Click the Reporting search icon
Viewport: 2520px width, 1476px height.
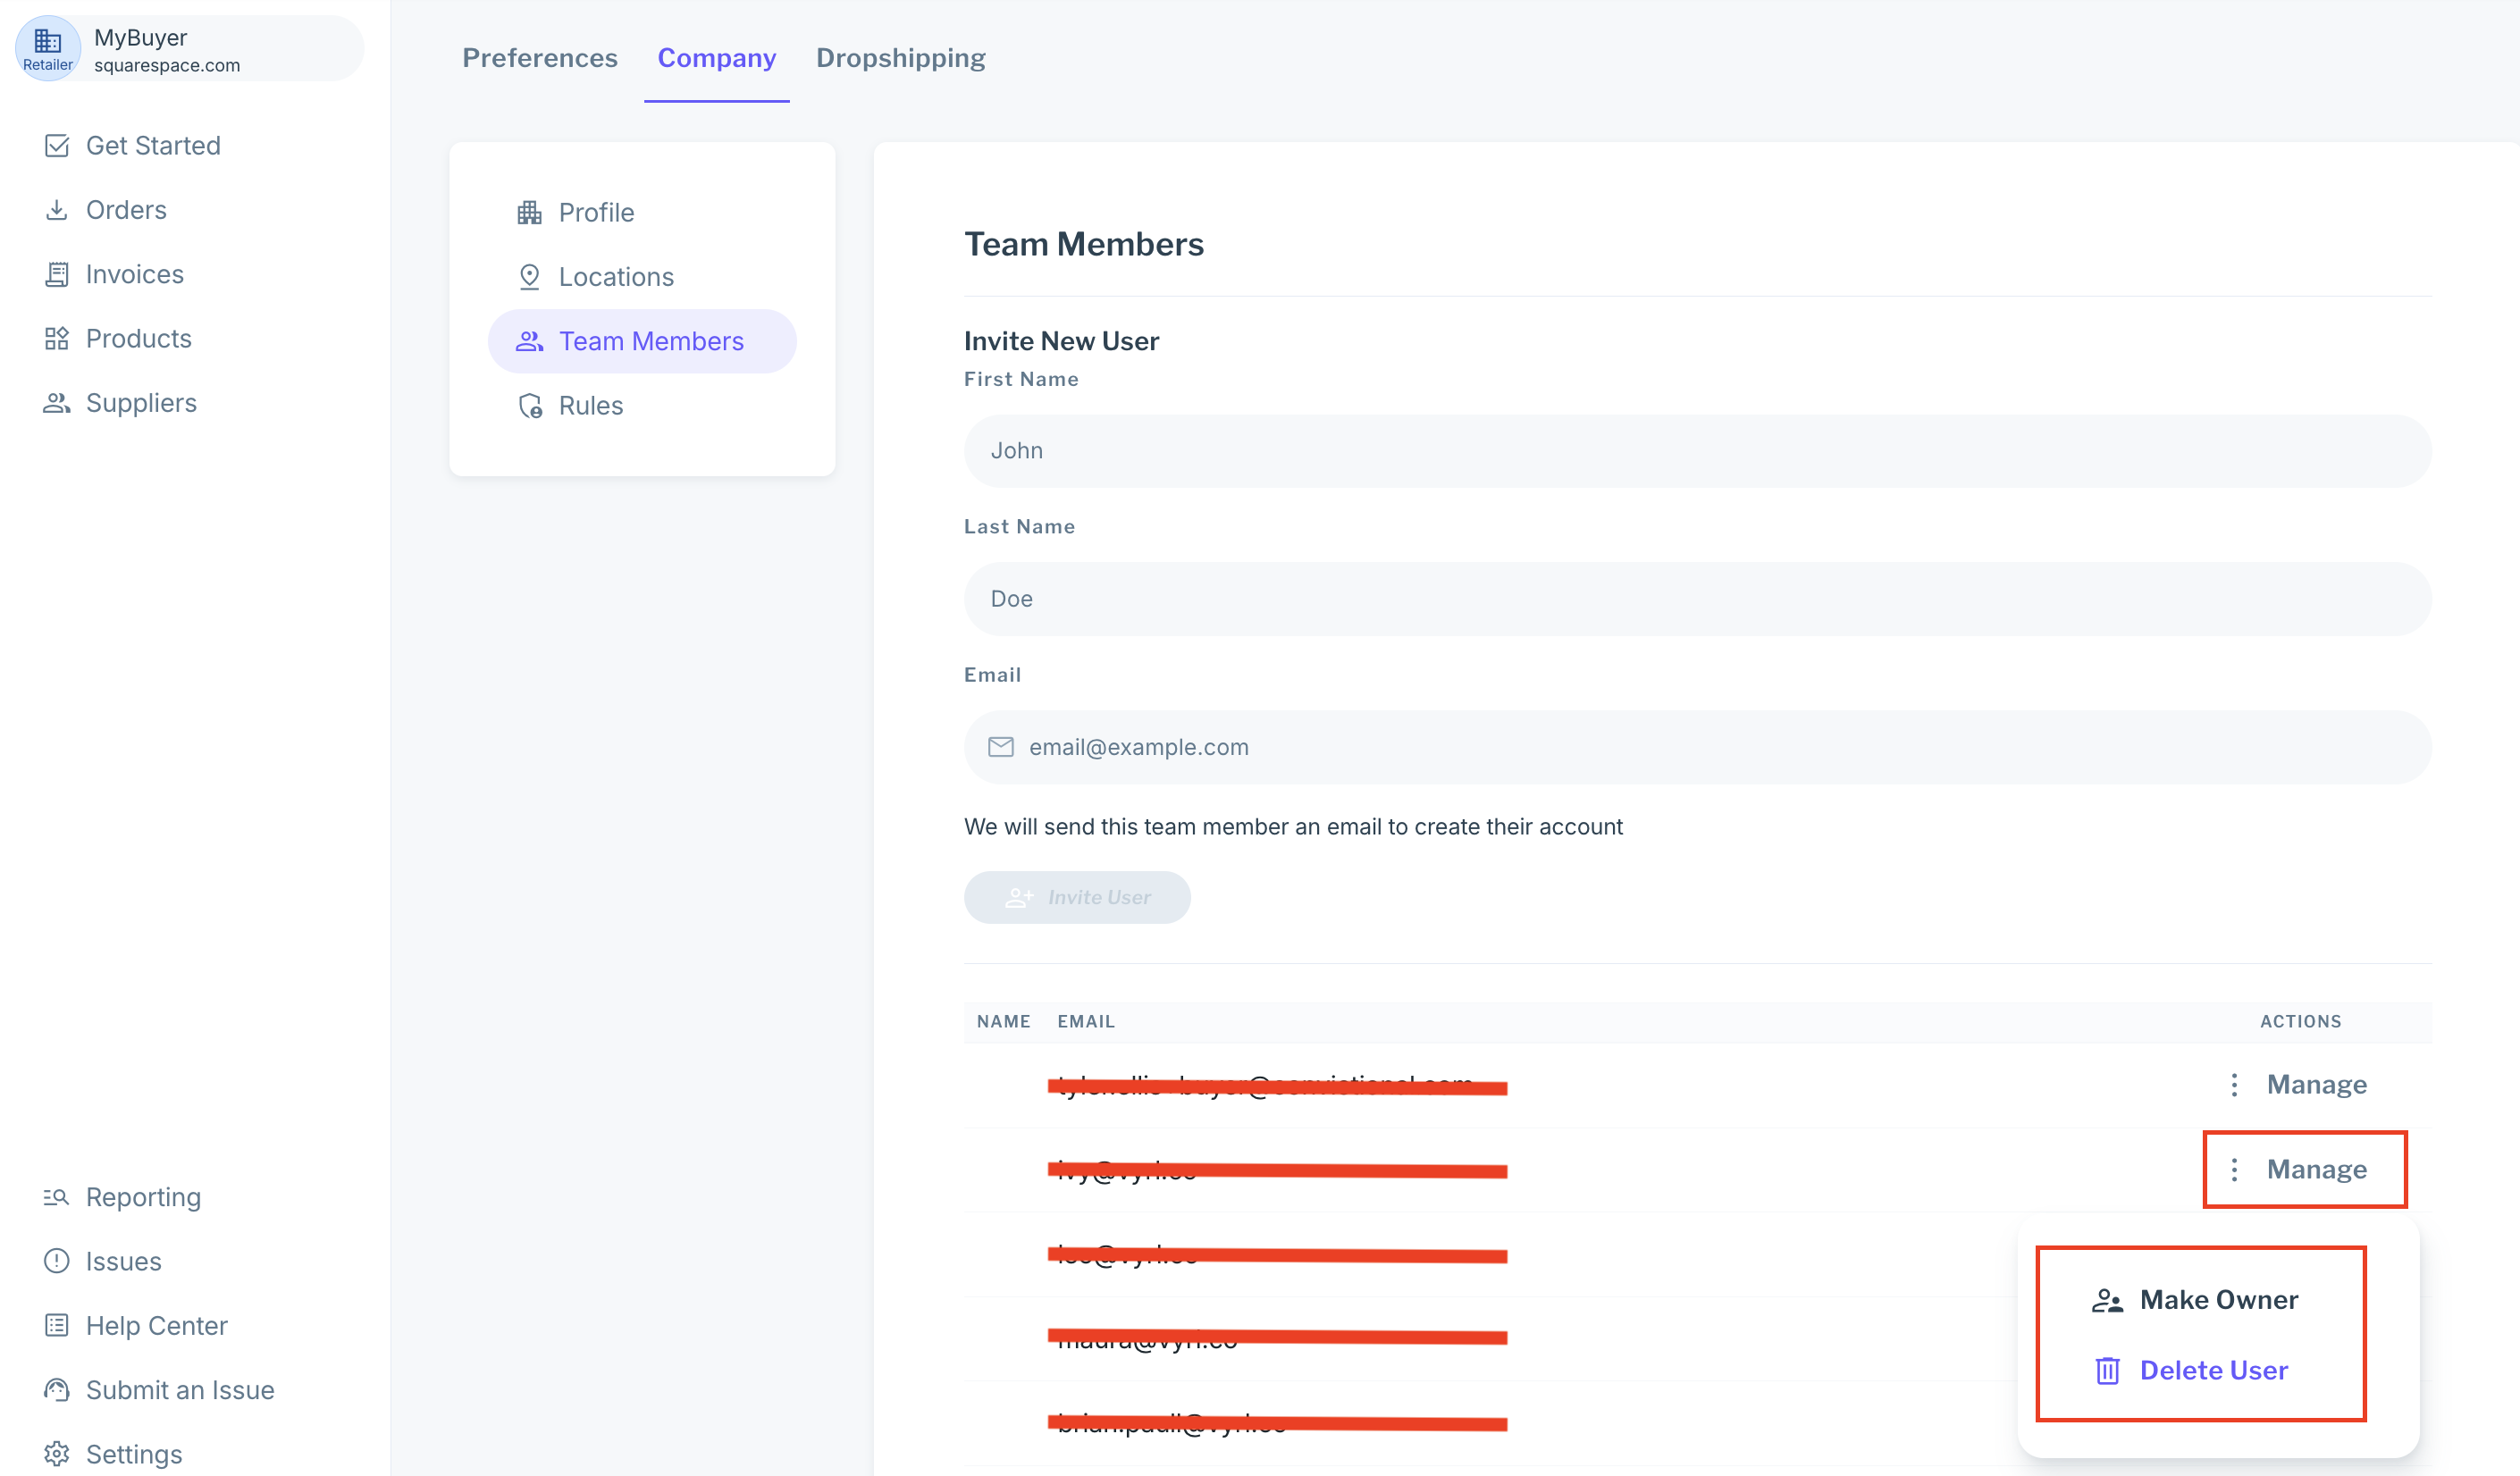point(57,1197)
